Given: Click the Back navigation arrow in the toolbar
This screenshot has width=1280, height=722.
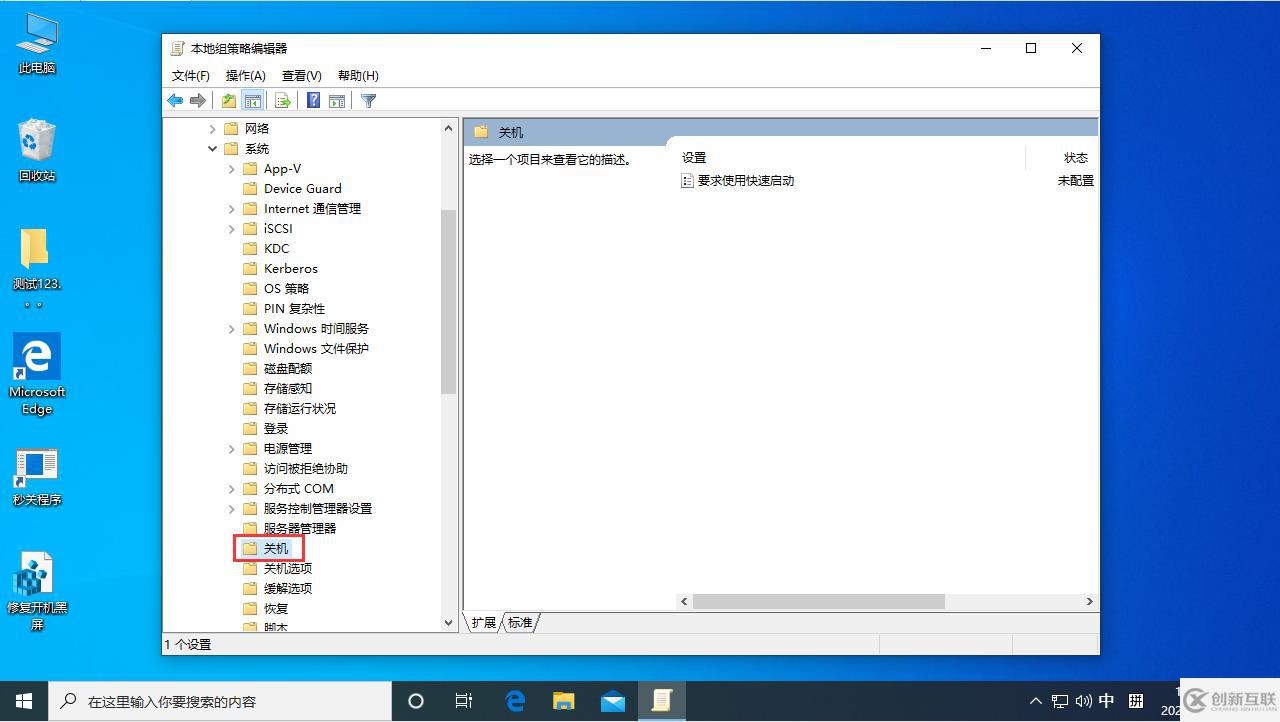Looking at the screenshot, I should coord(174,100).
